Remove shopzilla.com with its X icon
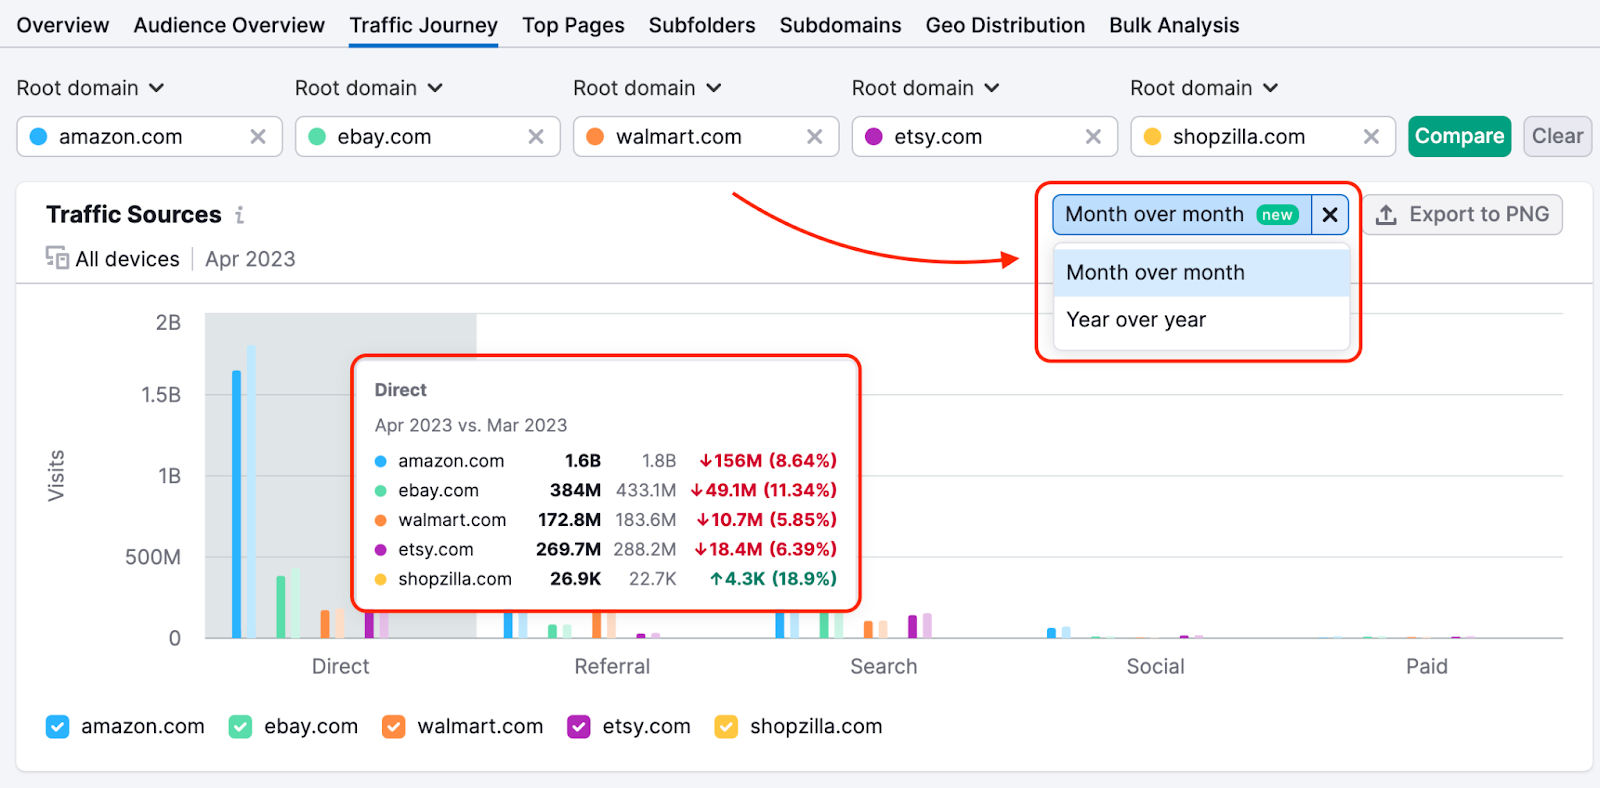 (x=1371, y=137)
